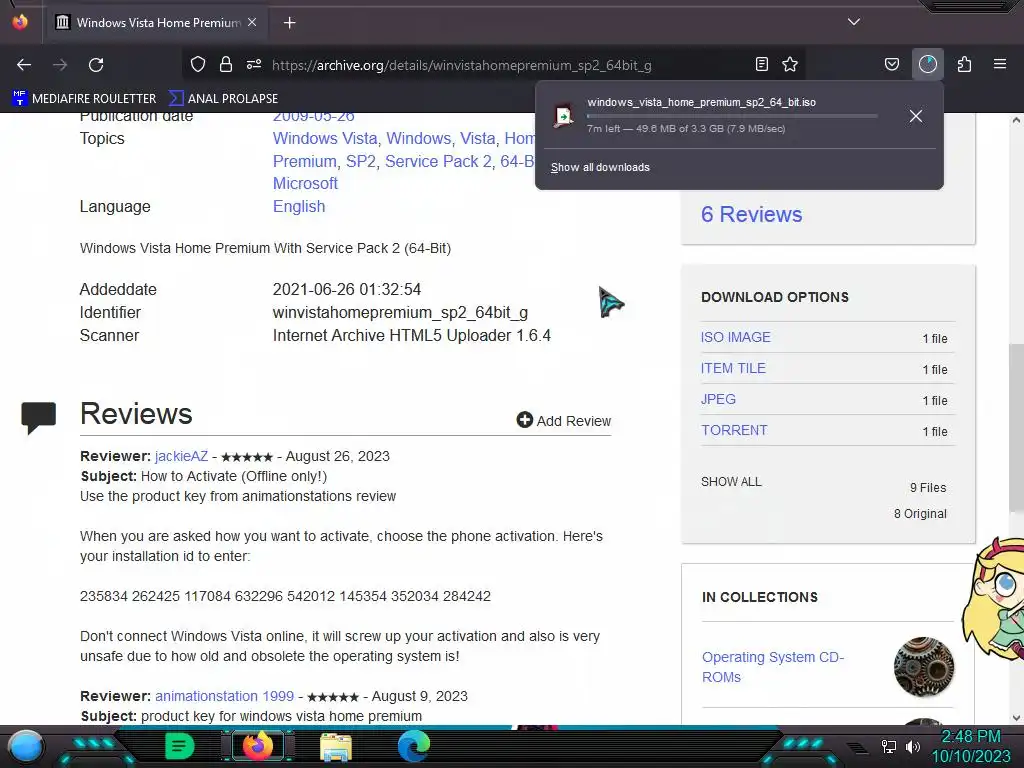Image resolution: width=1024 pixels, height=768 pixels.
Task: Save page to Pocket
Action: pyautogui.click(x=892, y=65)
